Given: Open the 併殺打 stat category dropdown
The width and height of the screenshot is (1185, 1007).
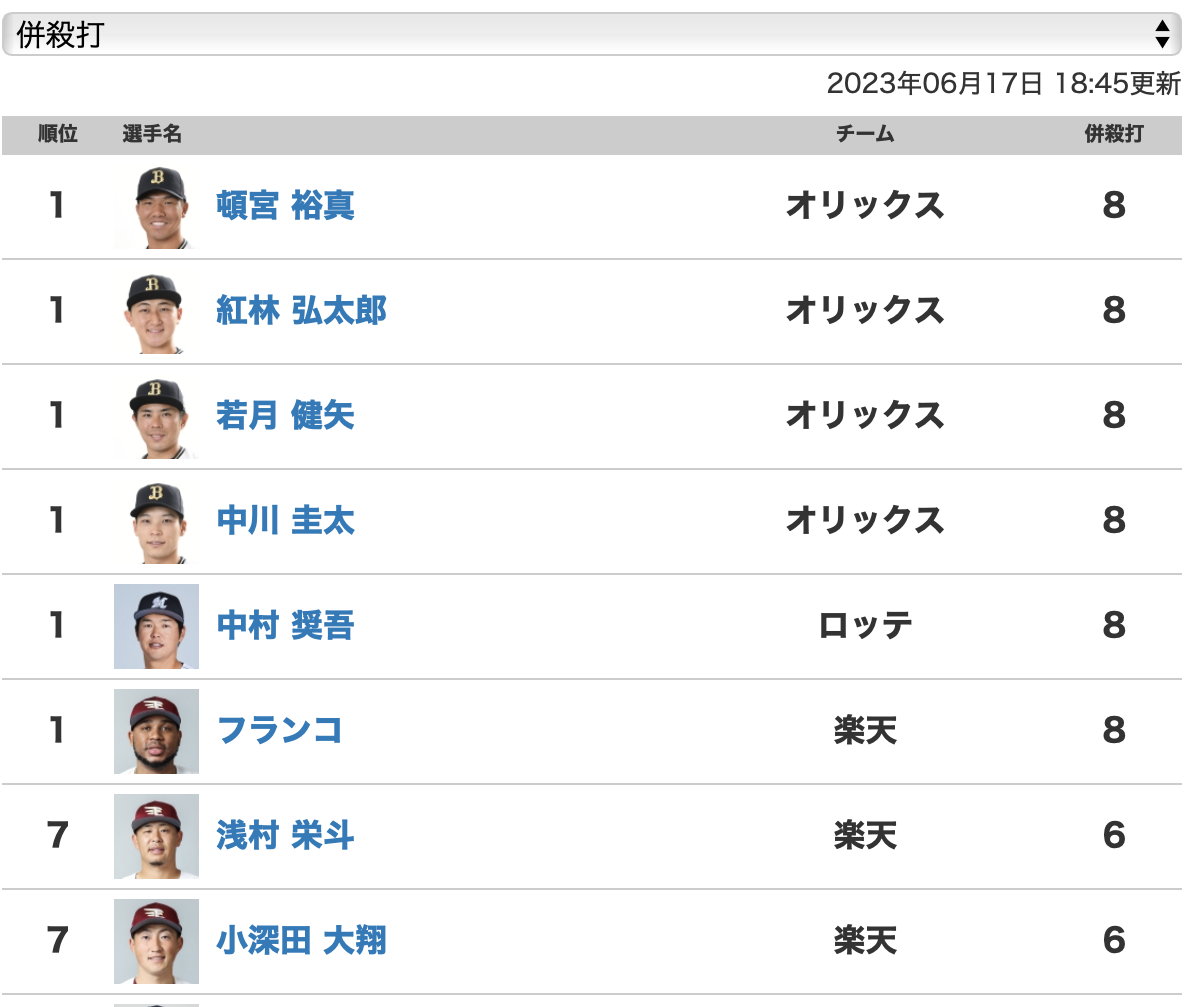Looking at the screenshot, I should click(592, 34).
